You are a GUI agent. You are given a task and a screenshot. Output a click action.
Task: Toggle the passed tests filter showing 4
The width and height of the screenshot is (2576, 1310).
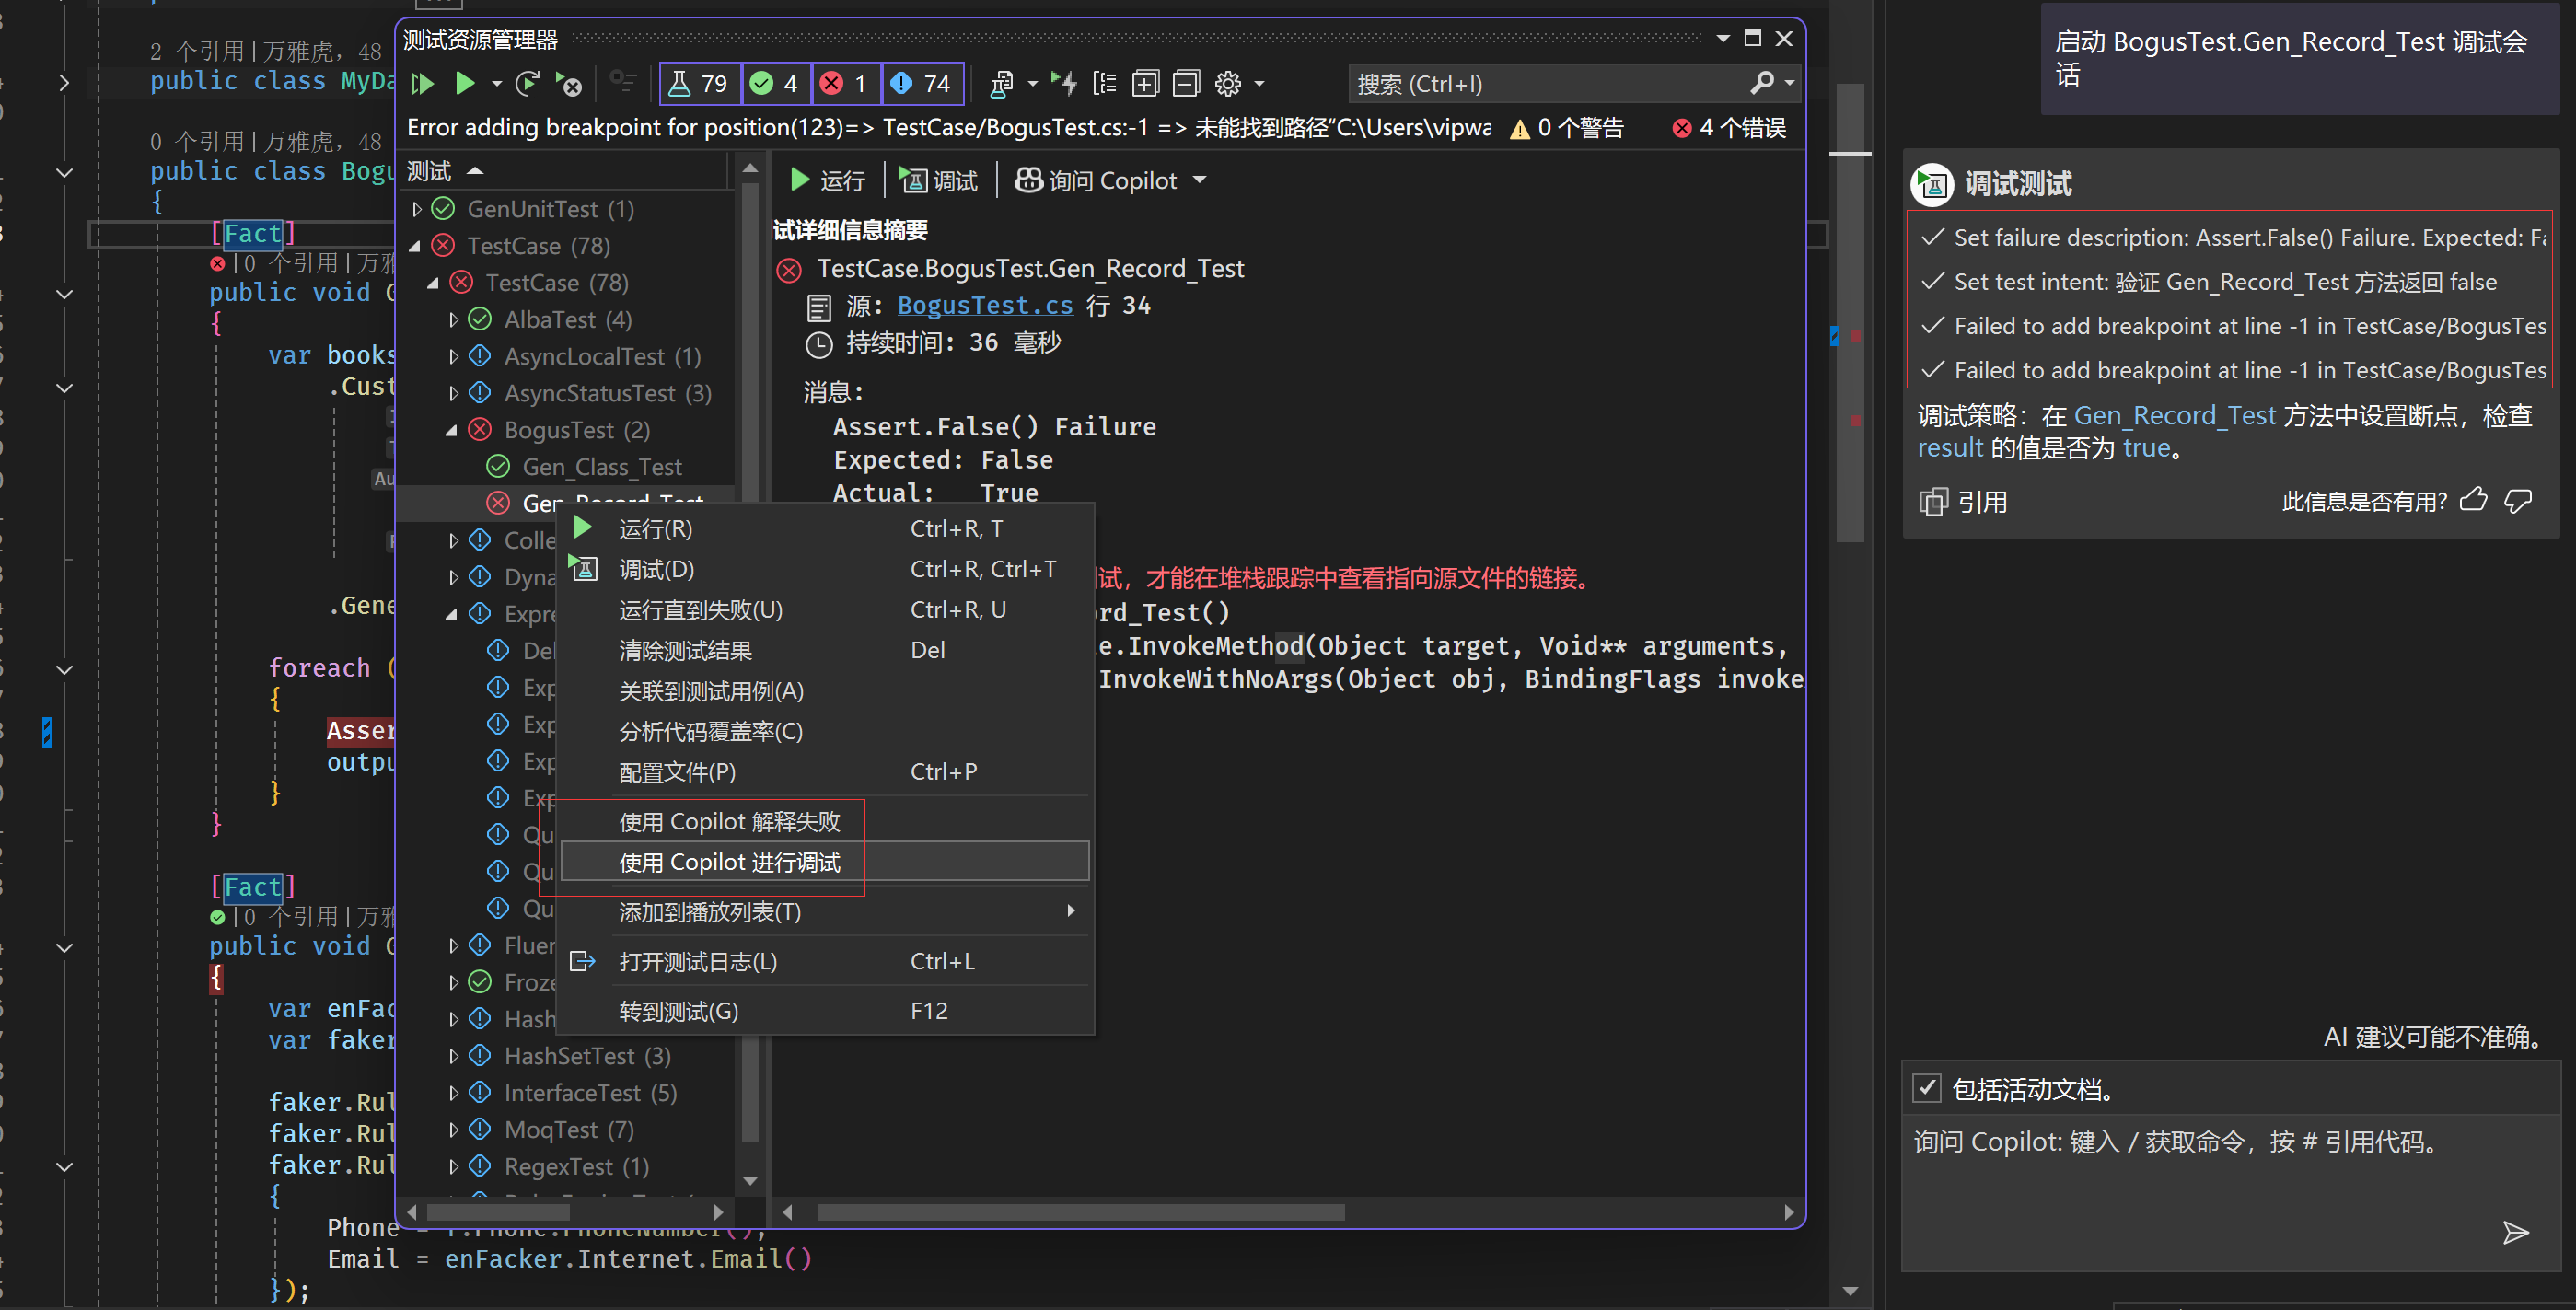776,84
